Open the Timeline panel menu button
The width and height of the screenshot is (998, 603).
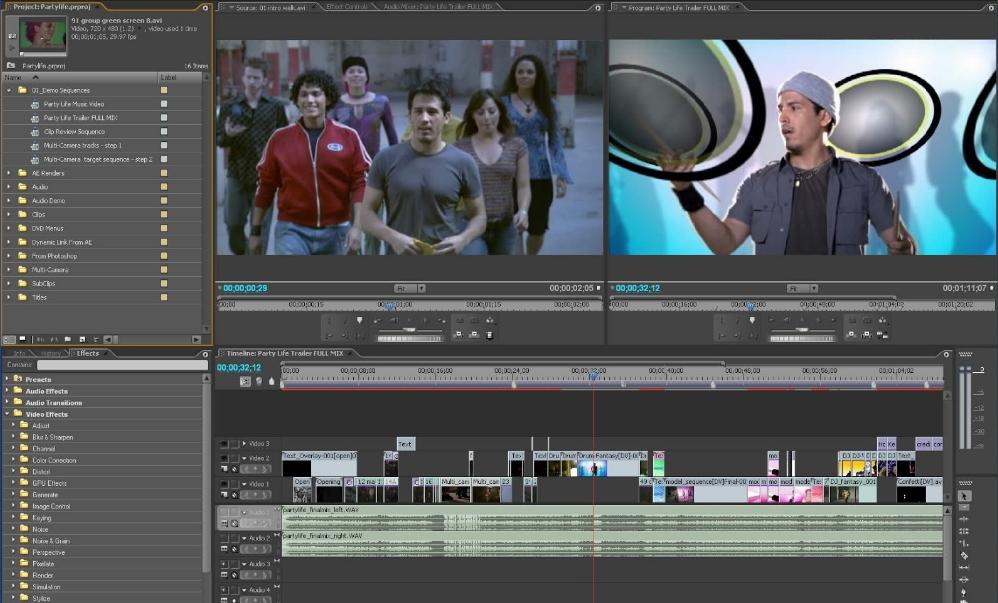pyautogui.click(x=946, y=354)
